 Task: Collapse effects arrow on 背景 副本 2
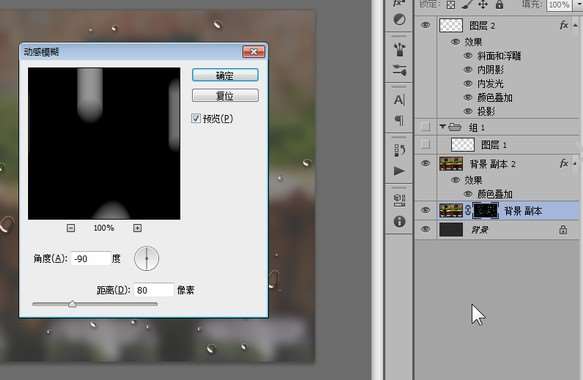click(x=576, y=164)
